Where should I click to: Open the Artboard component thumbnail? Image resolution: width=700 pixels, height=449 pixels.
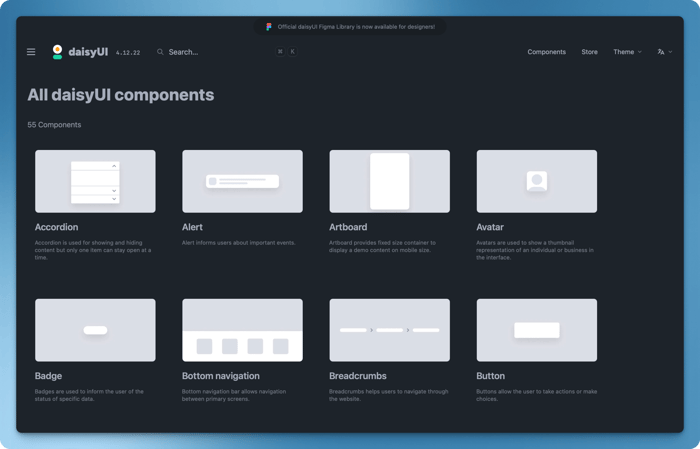coord(390,181)
